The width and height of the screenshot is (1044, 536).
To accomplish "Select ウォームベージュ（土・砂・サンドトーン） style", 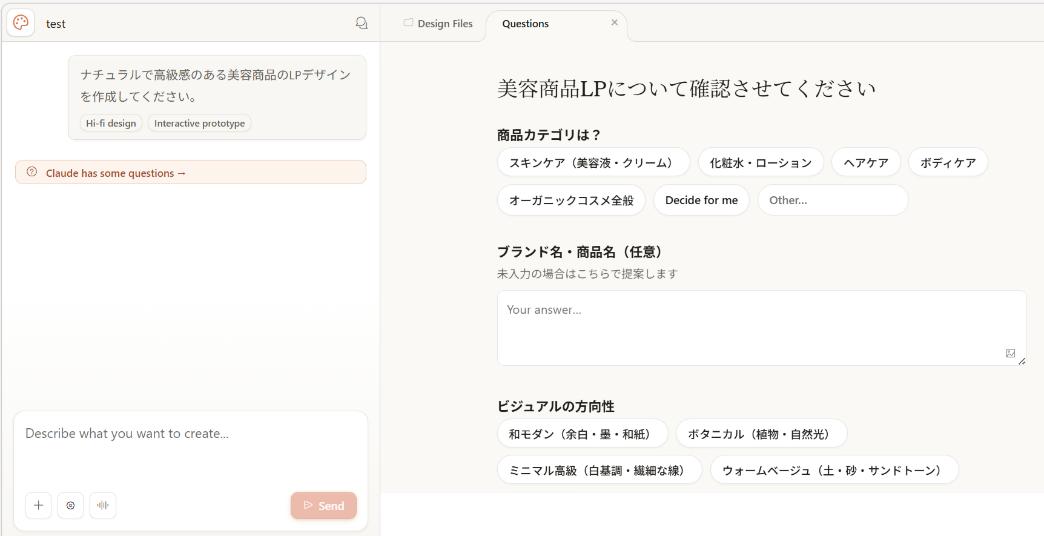I will [834, 470].
